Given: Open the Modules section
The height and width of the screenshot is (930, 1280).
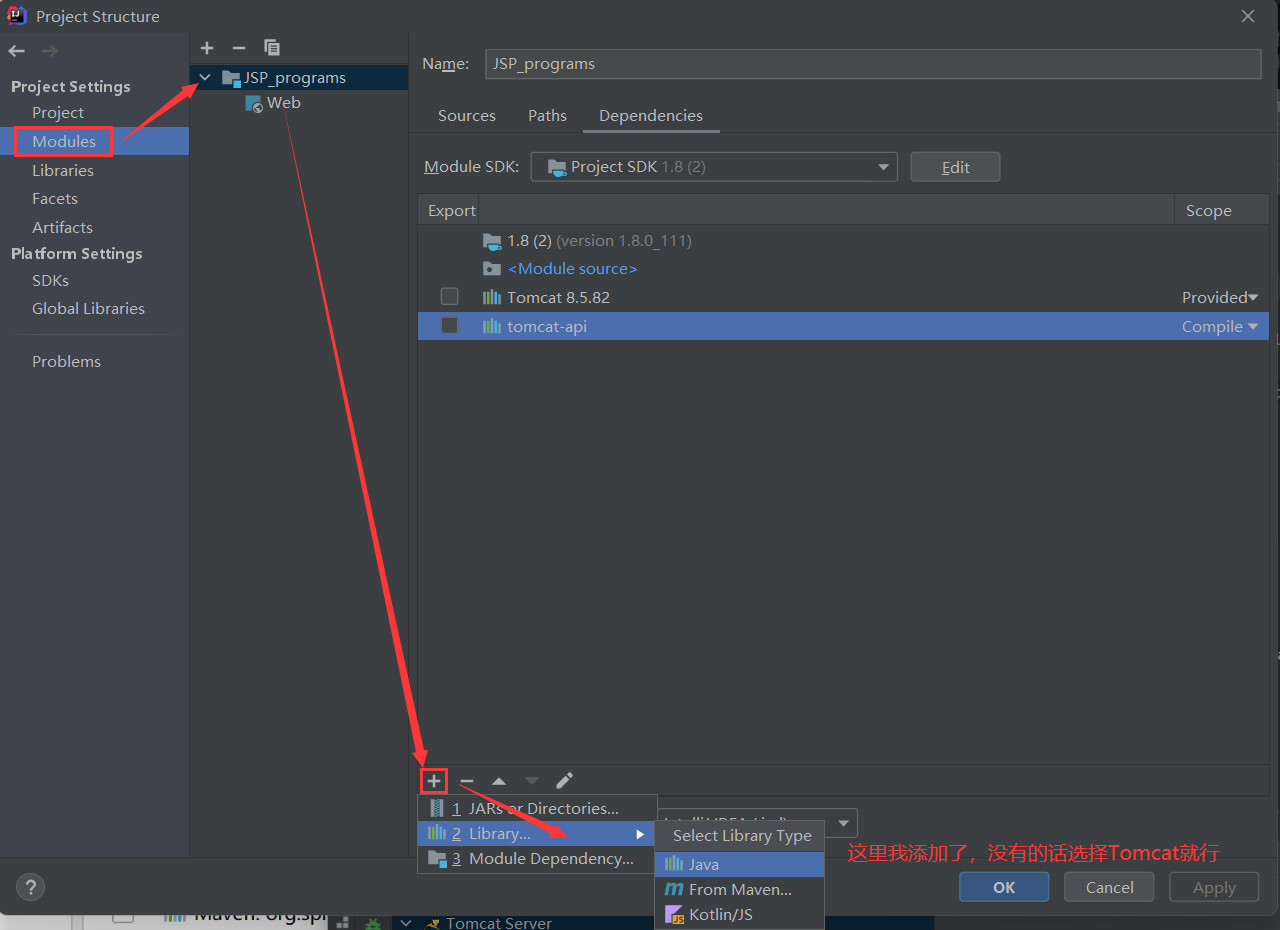Looking at the screenshot, I should pos(64,141).
